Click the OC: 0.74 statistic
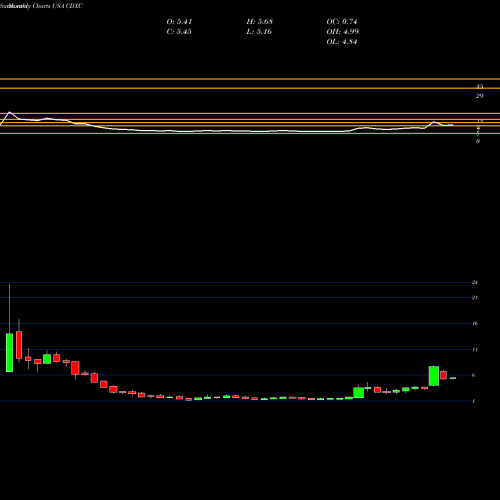The width and height of the screenshot is (500, 500). point(342,22)
